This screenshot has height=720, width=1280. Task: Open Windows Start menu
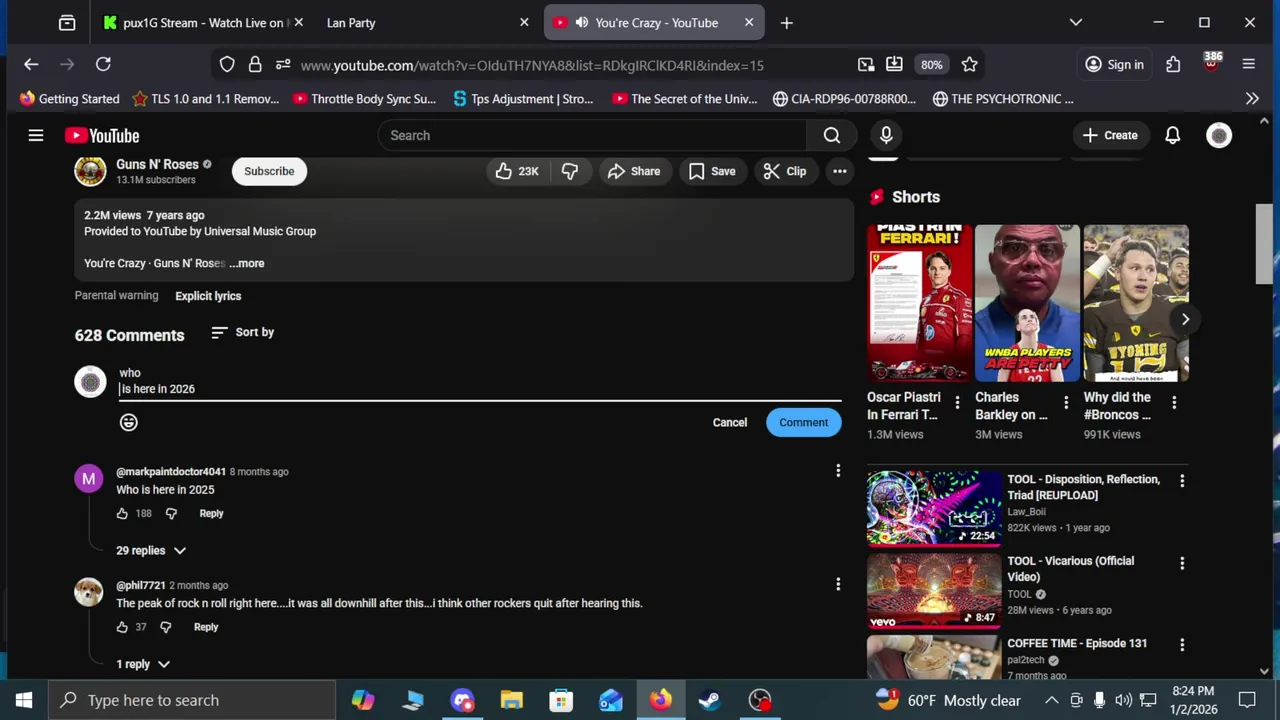point(24,700)
